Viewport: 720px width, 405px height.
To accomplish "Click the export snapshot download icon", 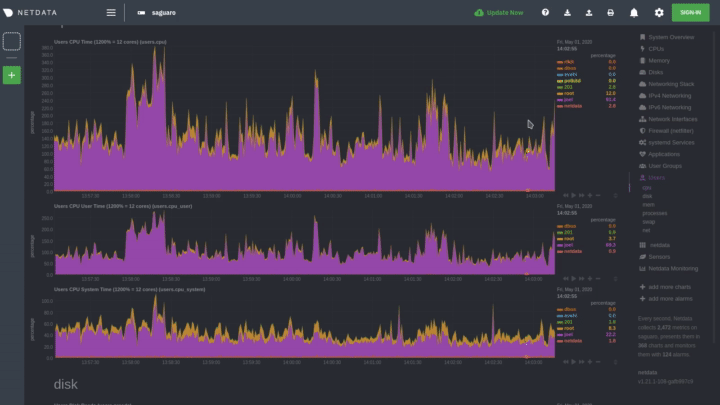I will click(x=567, y=13).
